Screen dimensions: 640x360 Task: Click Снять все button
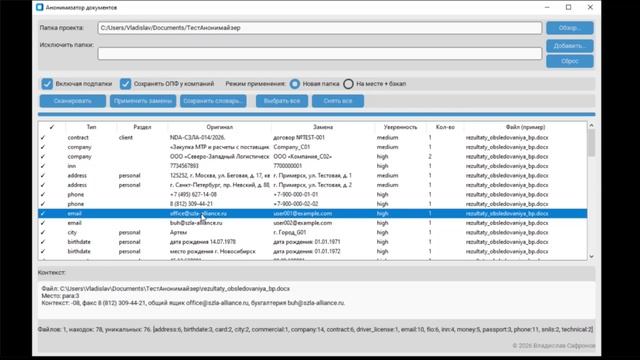(x=338, y=101)
